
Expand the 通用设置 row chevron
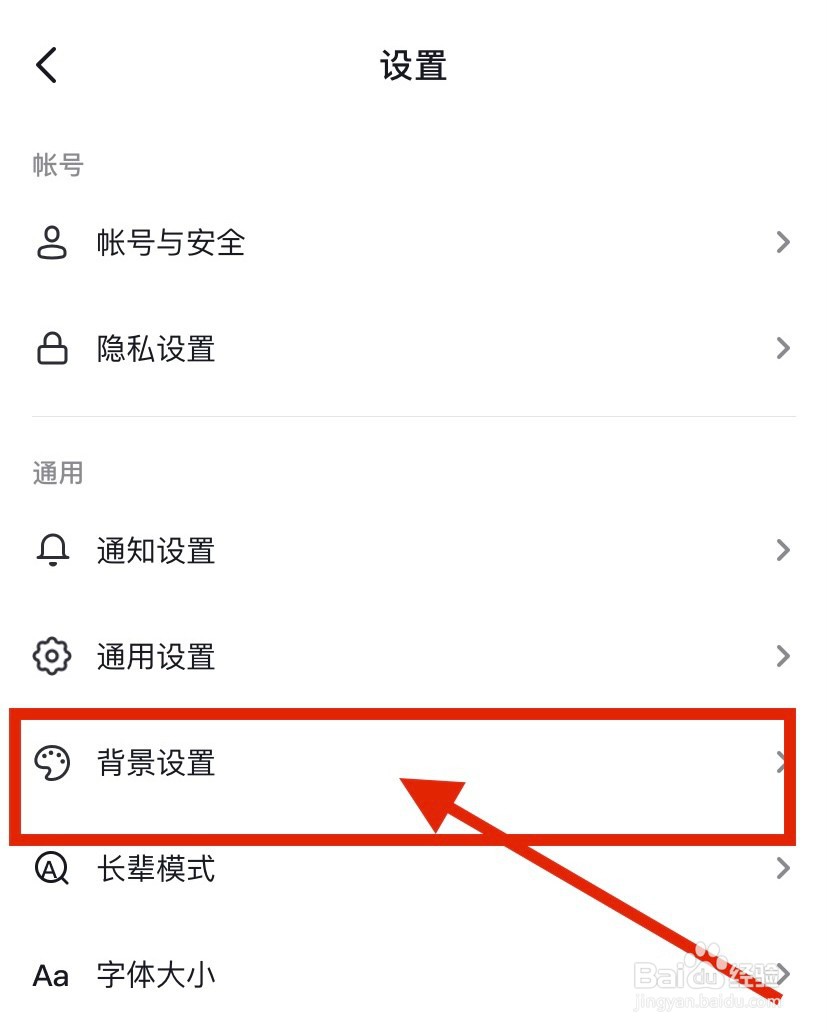coord(782,656)
